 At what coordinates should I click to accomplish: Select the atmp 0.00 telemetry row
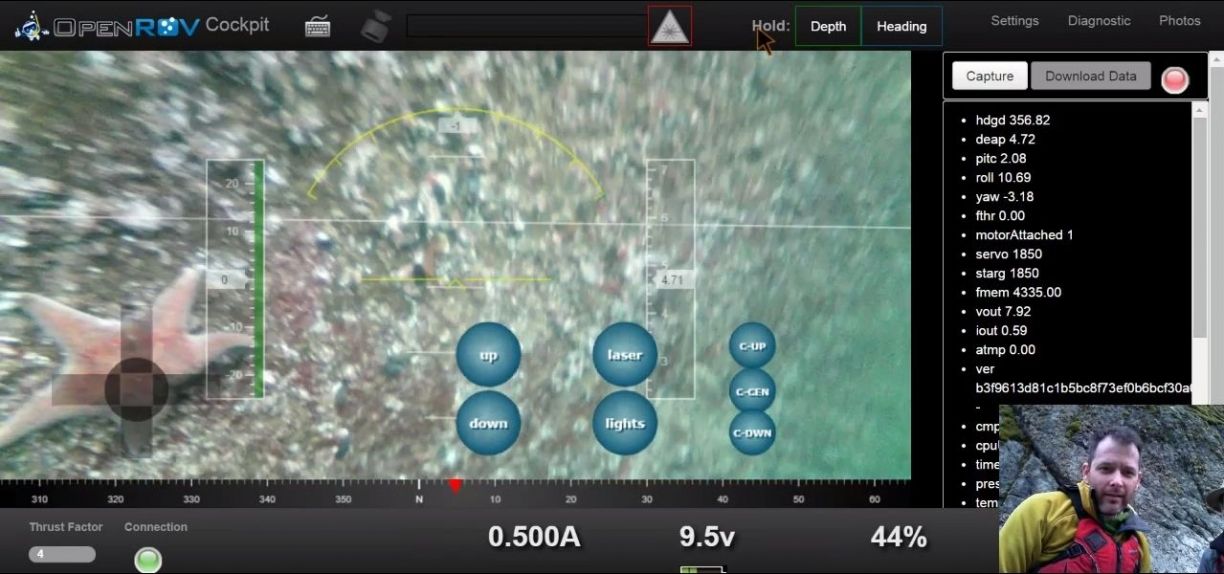(x=1005, y=350)
